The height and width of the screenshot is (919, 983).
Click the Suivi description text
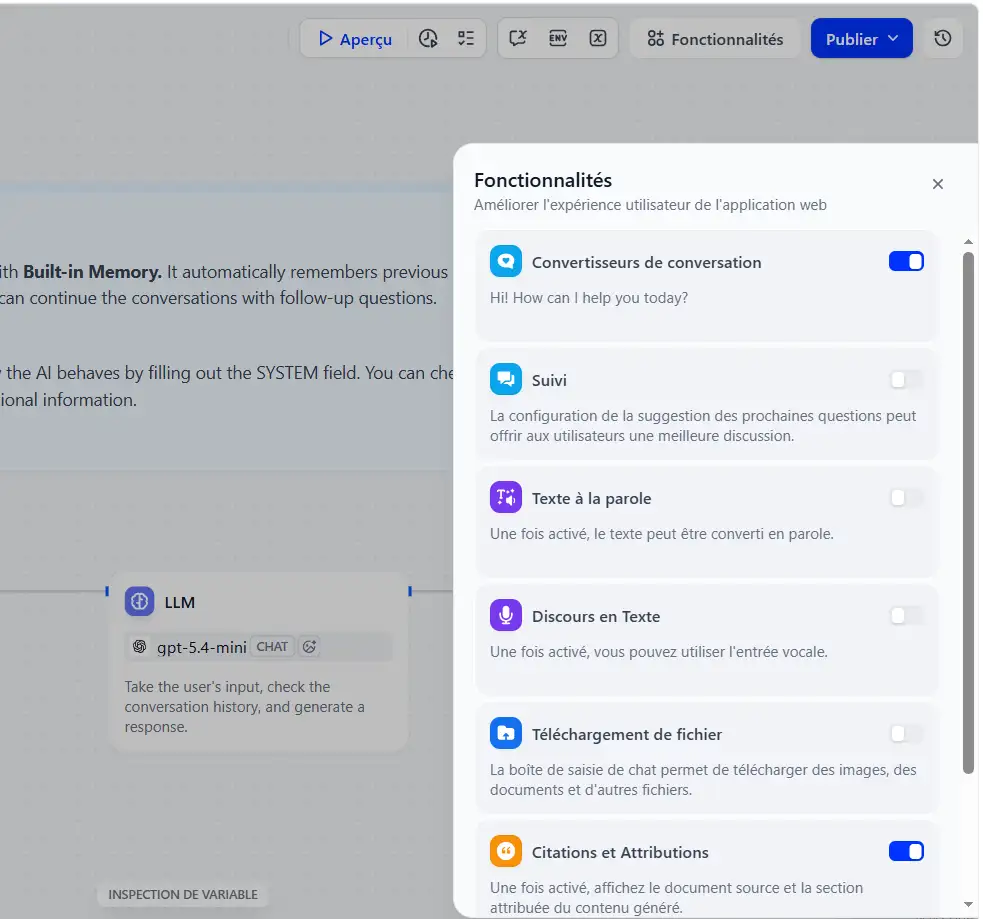pos(703,426)
